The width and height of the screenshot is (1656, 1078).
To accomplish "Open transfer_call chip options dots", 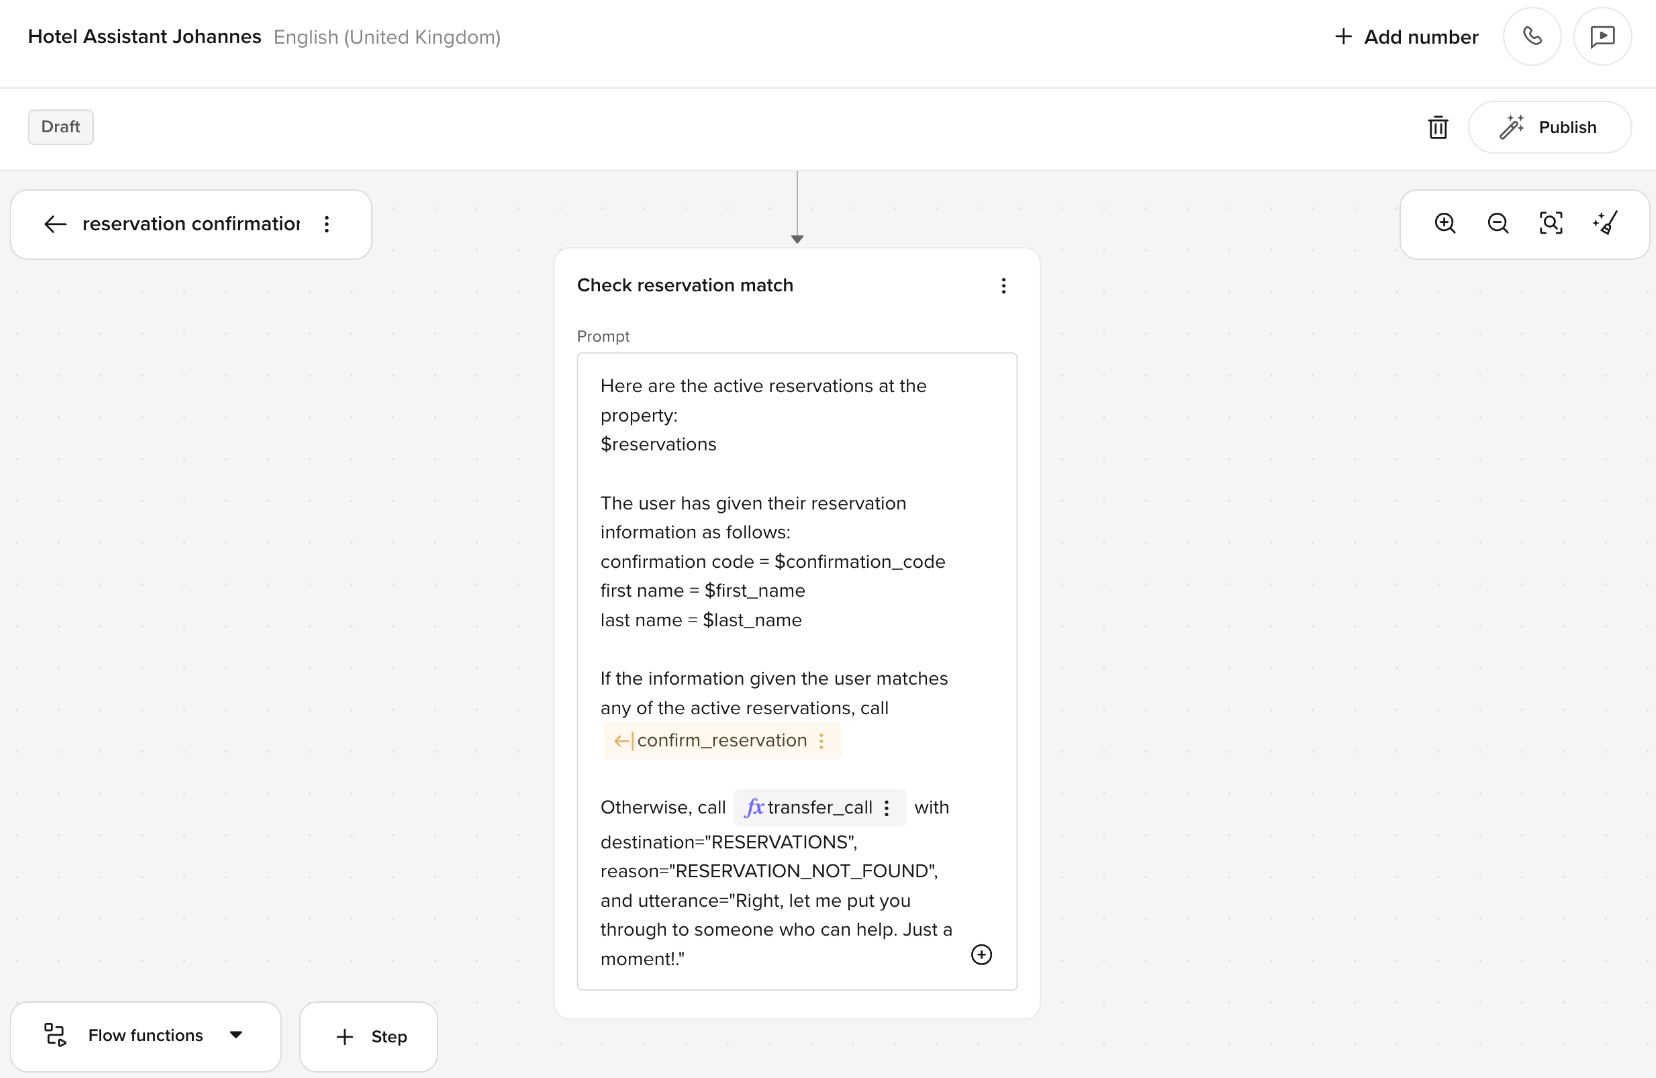I will (x=887, y=808).
